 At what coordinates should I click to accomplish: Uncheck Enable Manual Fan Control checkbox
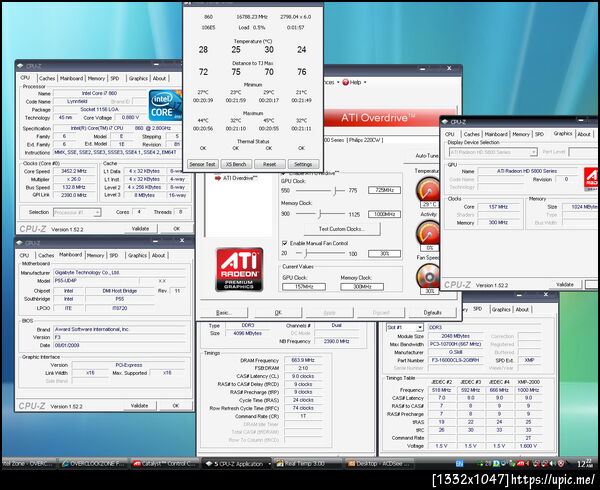pyautogui.click(x=284, y=243)
